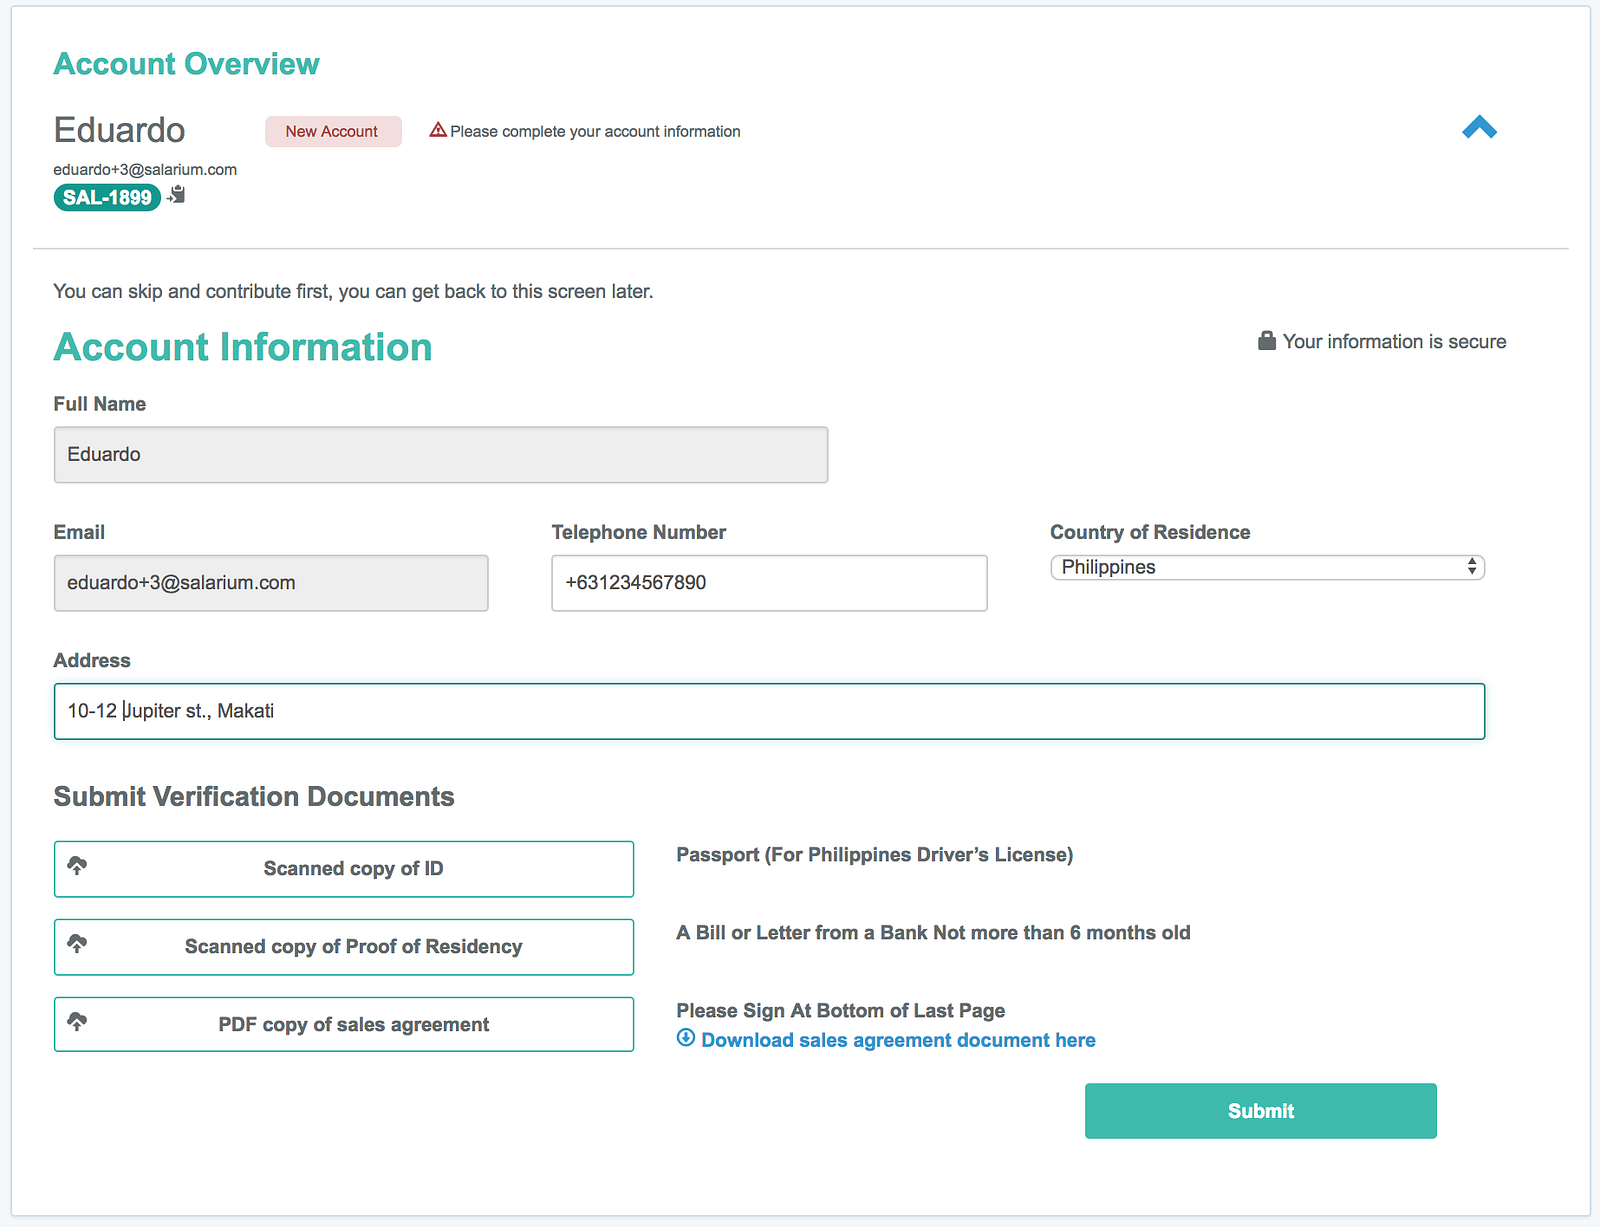The width and height of the screenshot is (1600, 1227).
Task: Click the Scanned copy of ID upload button
Action: [x=344, y=869]
